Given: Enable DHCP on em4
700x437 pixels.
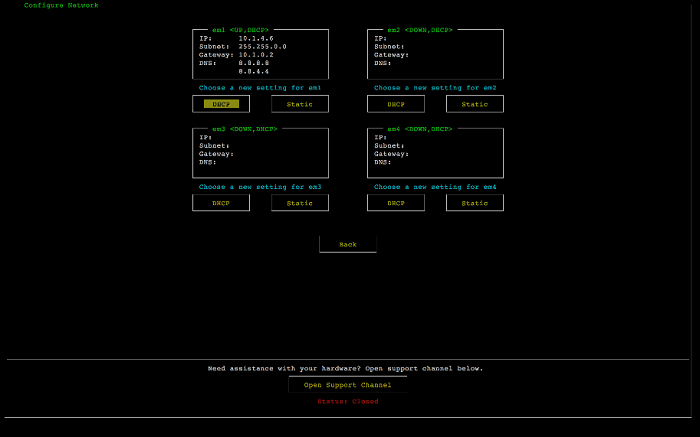Looking at the screenshot, I should click(396, 203).
